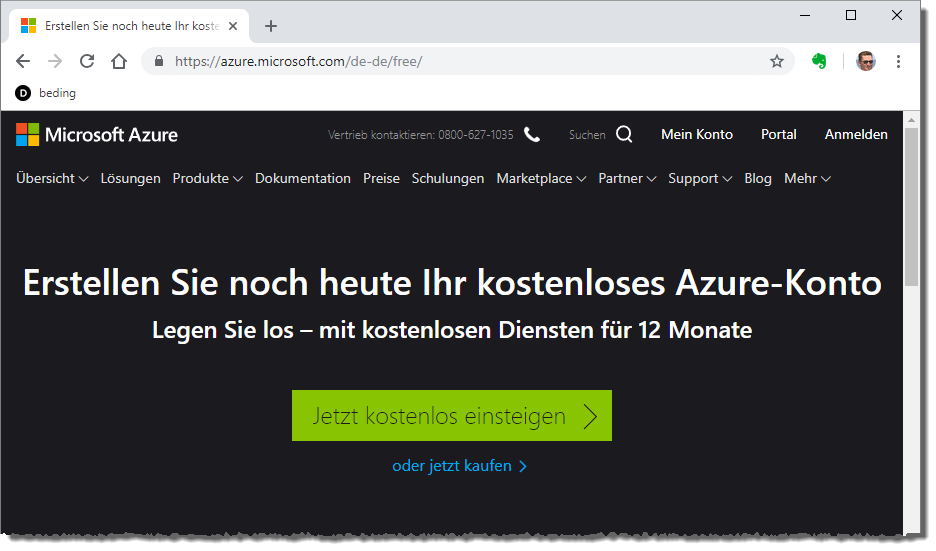936x551 pixels.
Task: Click Anmelden to sign in
Action: [x=856, y=134]
